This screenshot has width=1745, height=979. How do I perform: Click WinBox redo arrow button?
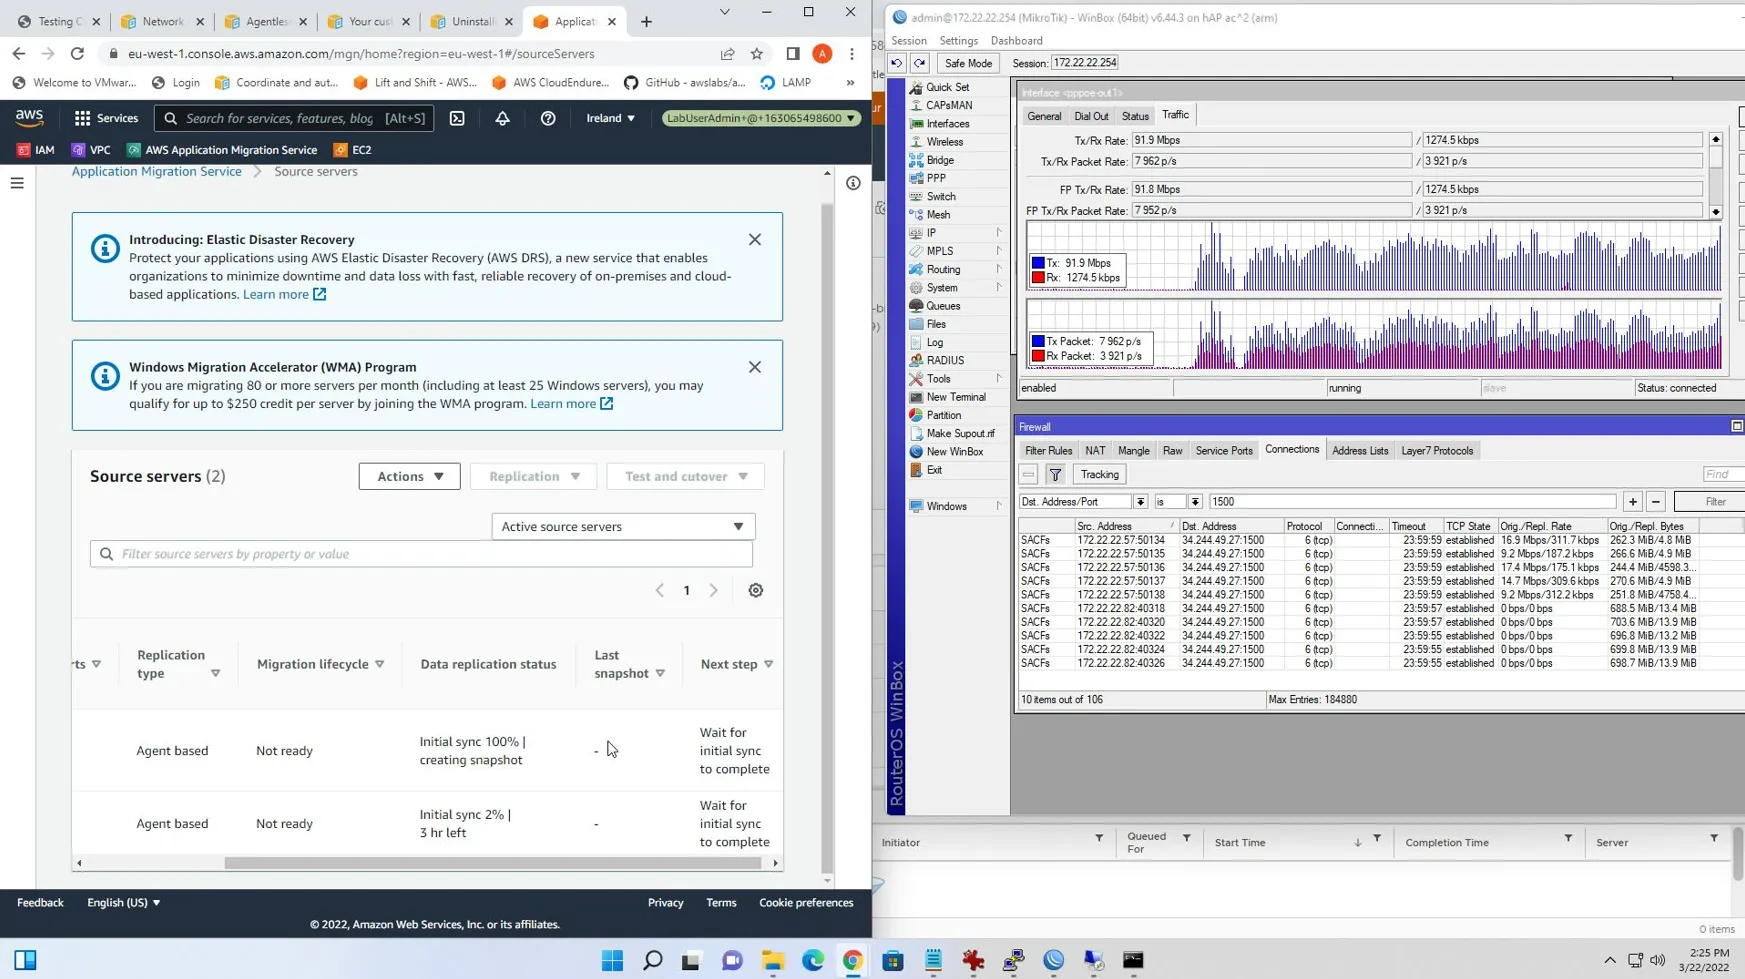919,63
